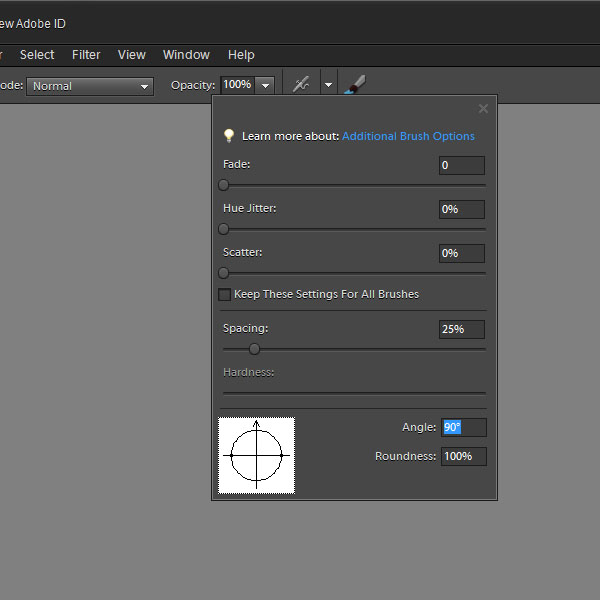Close the additional brush options popup
600x600 pixels.
point(483,109)
